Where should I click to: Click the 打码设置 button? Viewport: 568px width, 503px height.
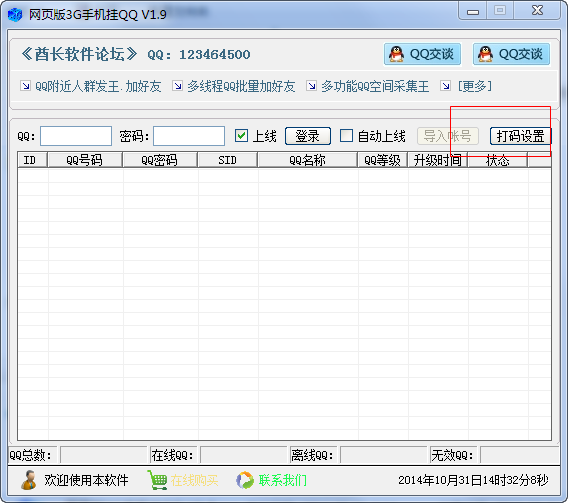tap(520, 136)
